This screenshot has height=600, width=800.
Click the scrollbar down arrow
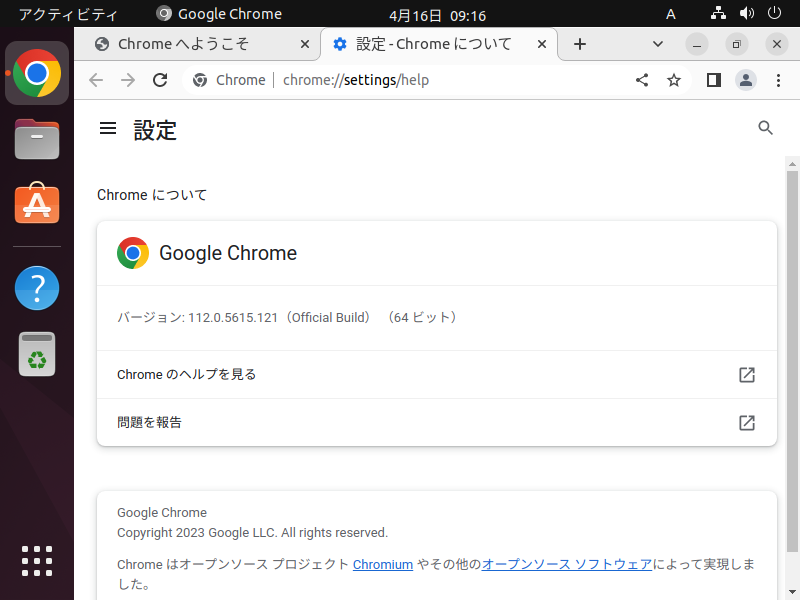(792, 592)
